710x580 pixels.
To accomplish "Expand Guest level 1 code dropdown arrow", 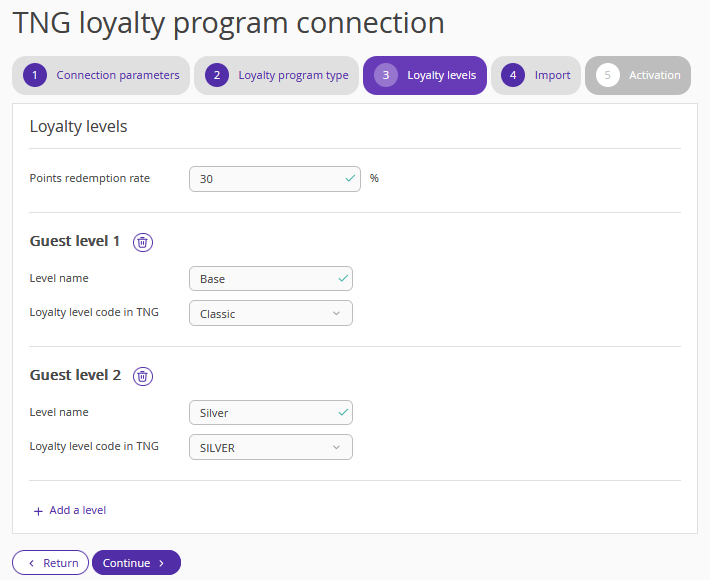I will tap(336, 313).
